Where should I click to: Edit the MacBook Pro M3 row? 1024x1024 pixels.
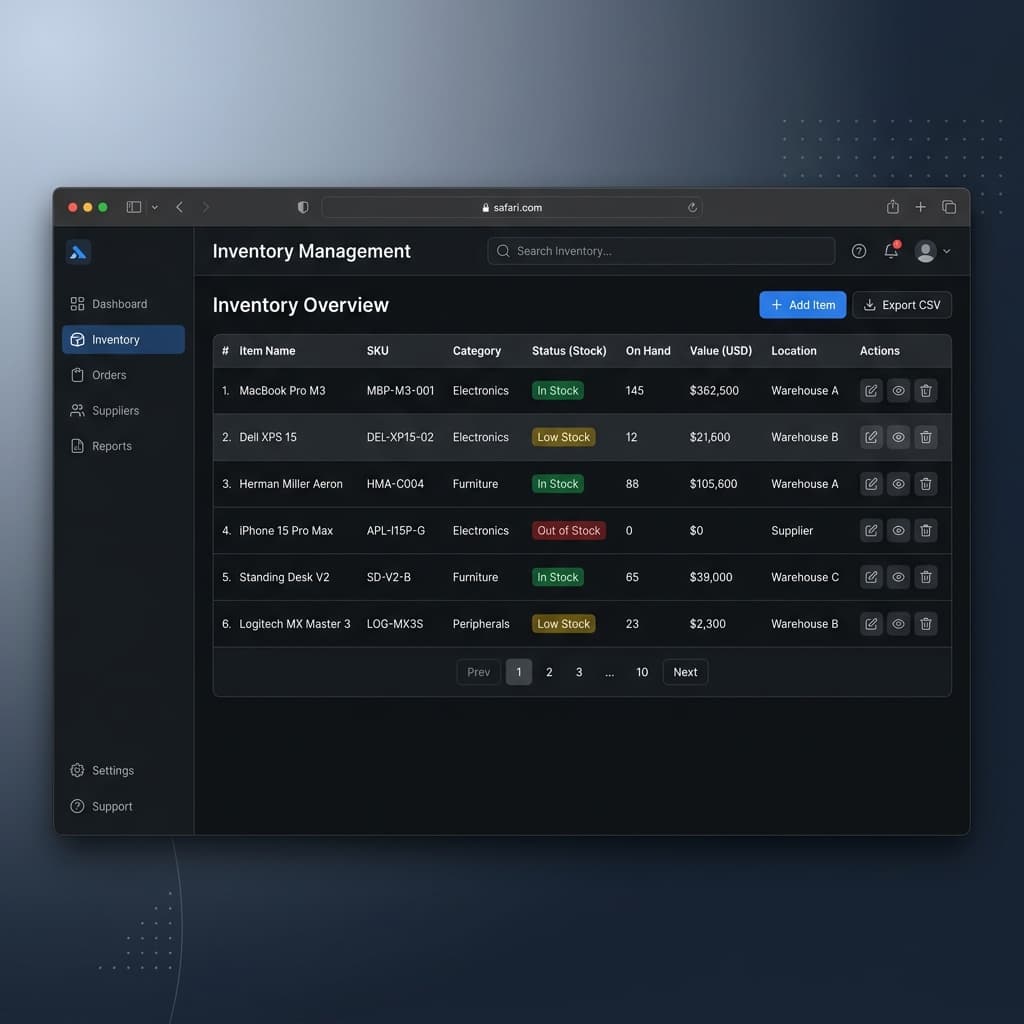871,391
